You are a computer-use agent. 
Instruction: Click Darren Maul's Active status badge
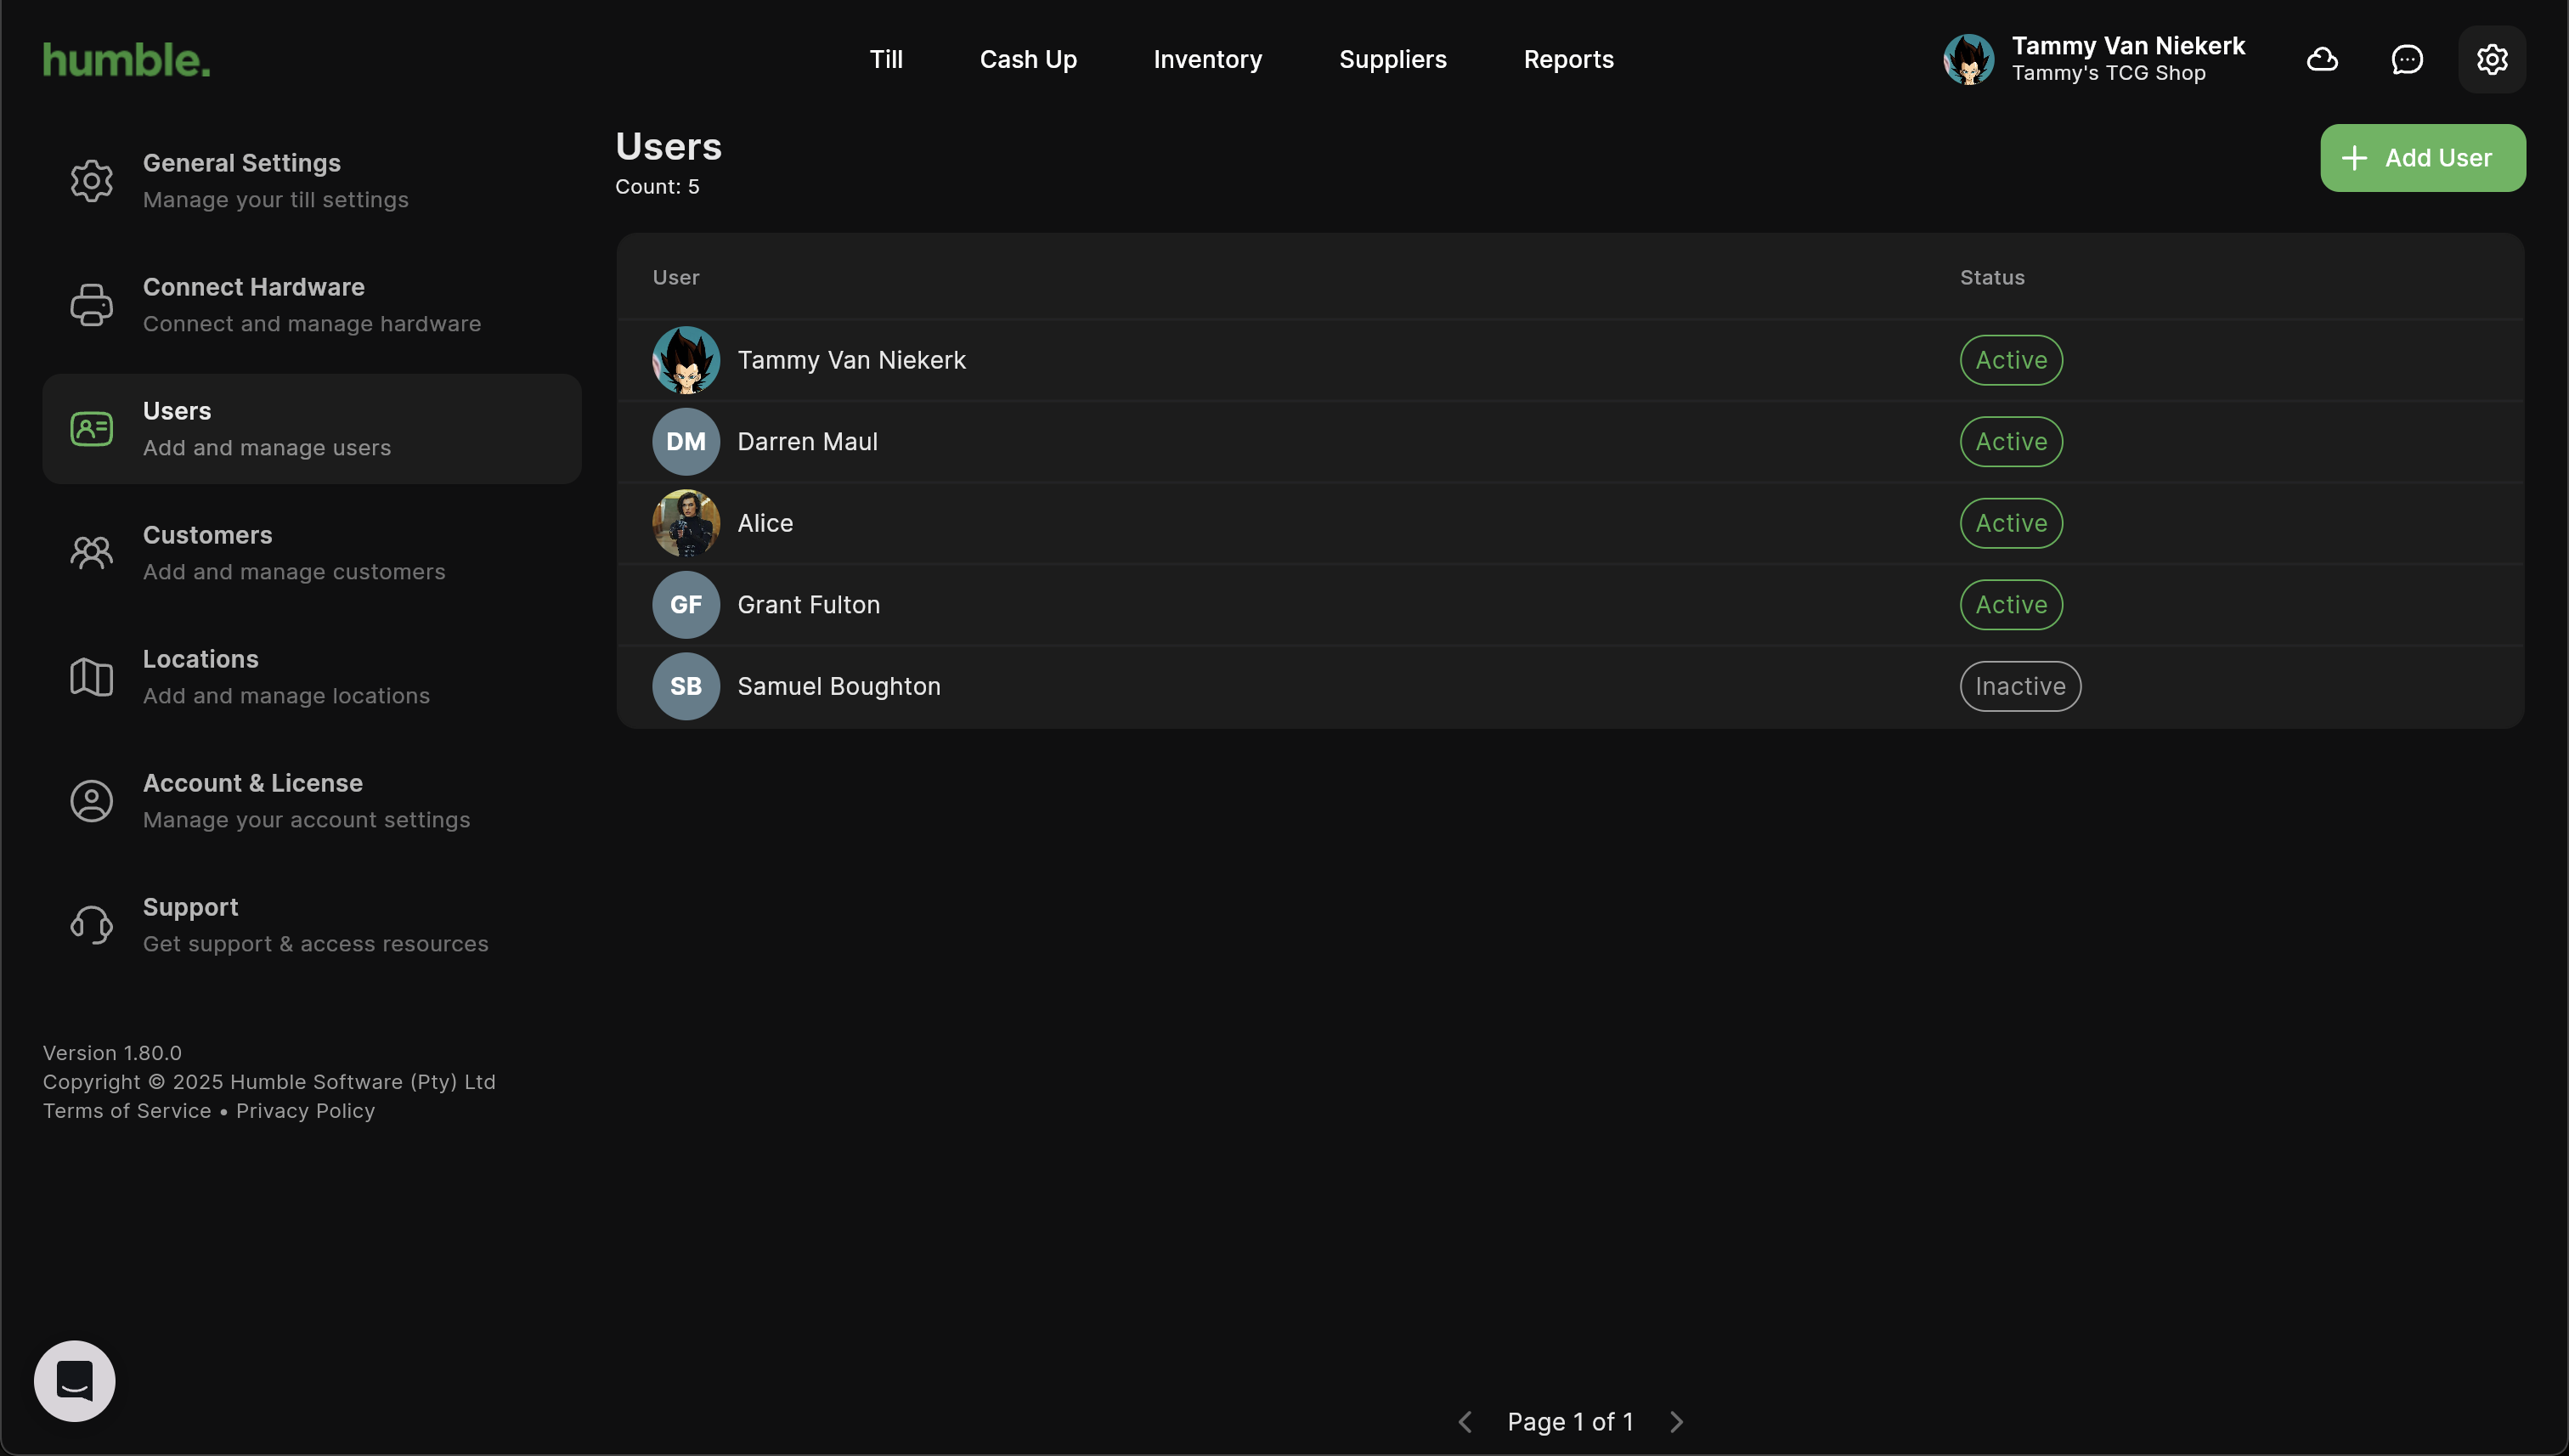click(x=2010, y=441)
